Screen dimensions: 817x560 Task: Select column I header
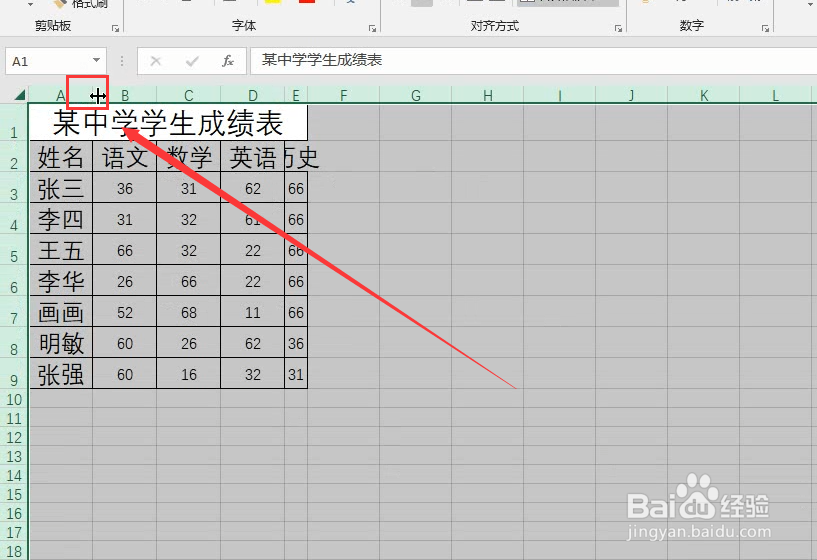click(560, 95)
